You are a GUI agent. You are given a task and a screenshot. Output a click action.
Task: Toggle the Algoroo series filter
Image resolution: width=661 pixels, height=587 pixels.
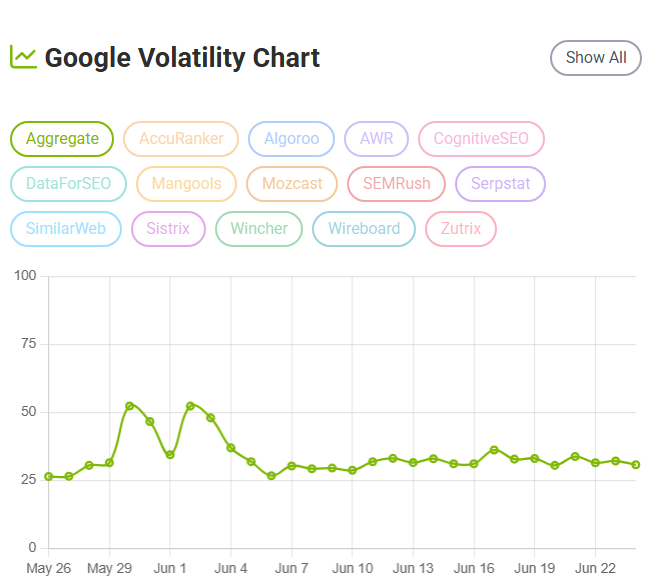pyautogui.click(x=291, y=139)
